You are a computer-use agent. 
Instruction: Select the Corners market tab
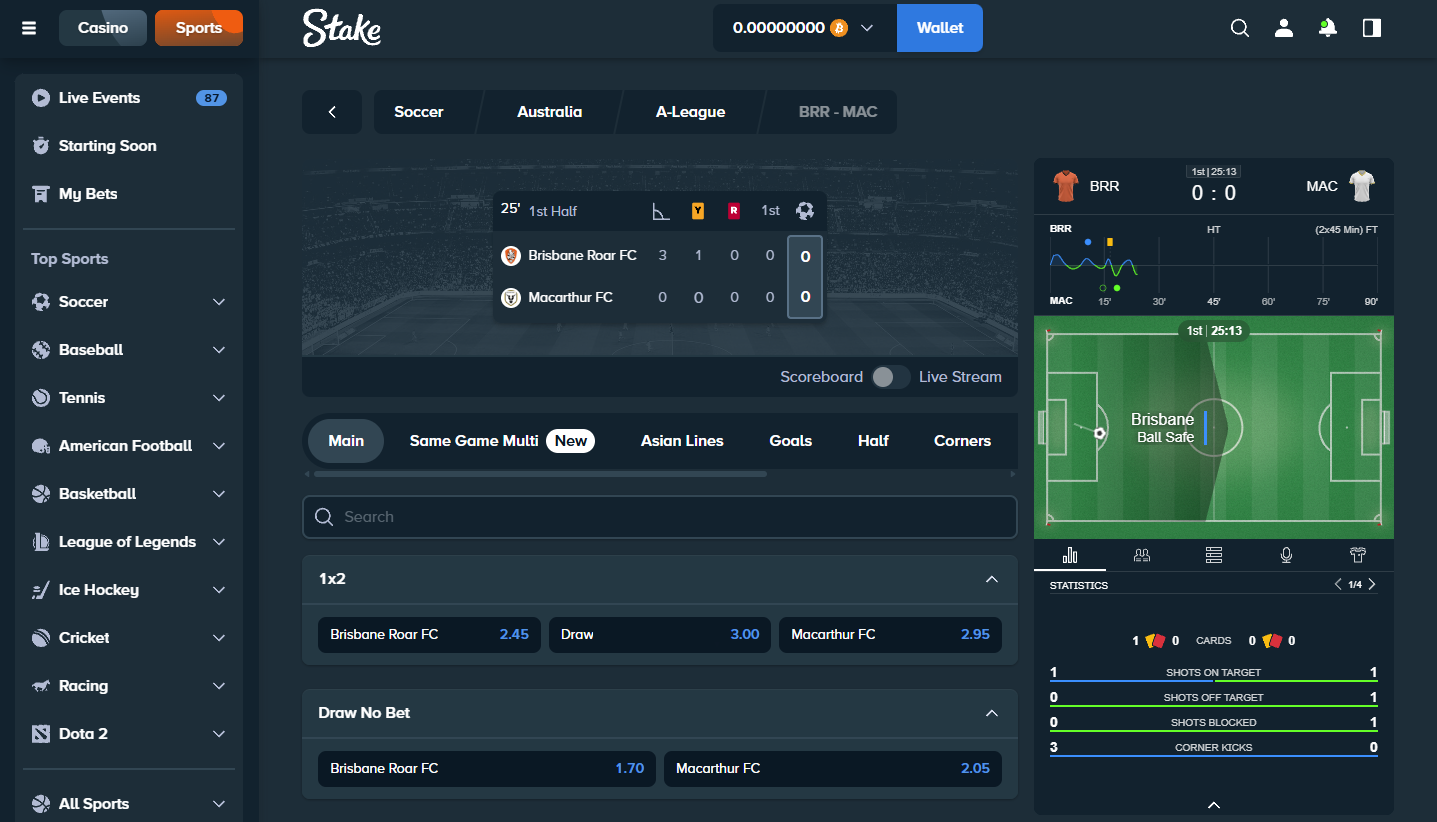pyautogui.click(x=962, y=441)
